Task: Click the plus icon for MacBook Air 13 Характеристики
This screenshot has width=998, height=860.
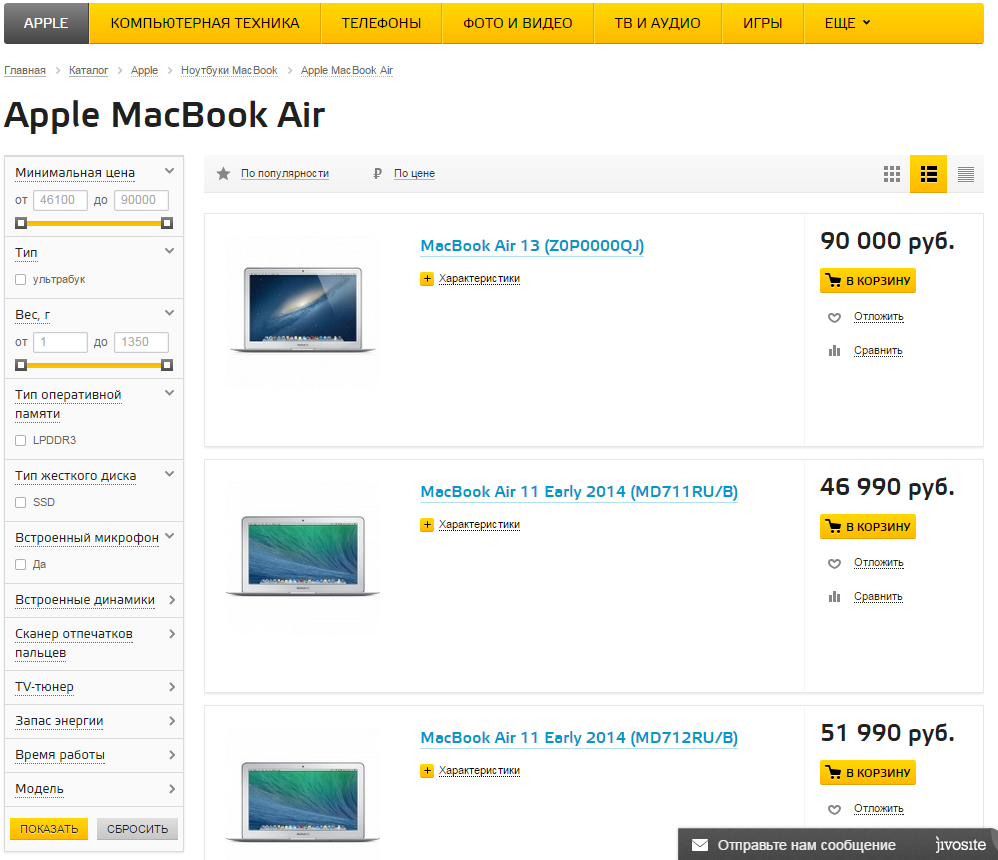Action: click(427, 279)
